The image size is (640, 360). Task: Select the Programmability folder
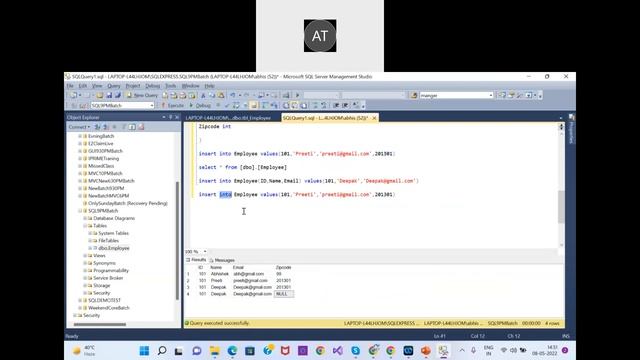click(111, 271)
